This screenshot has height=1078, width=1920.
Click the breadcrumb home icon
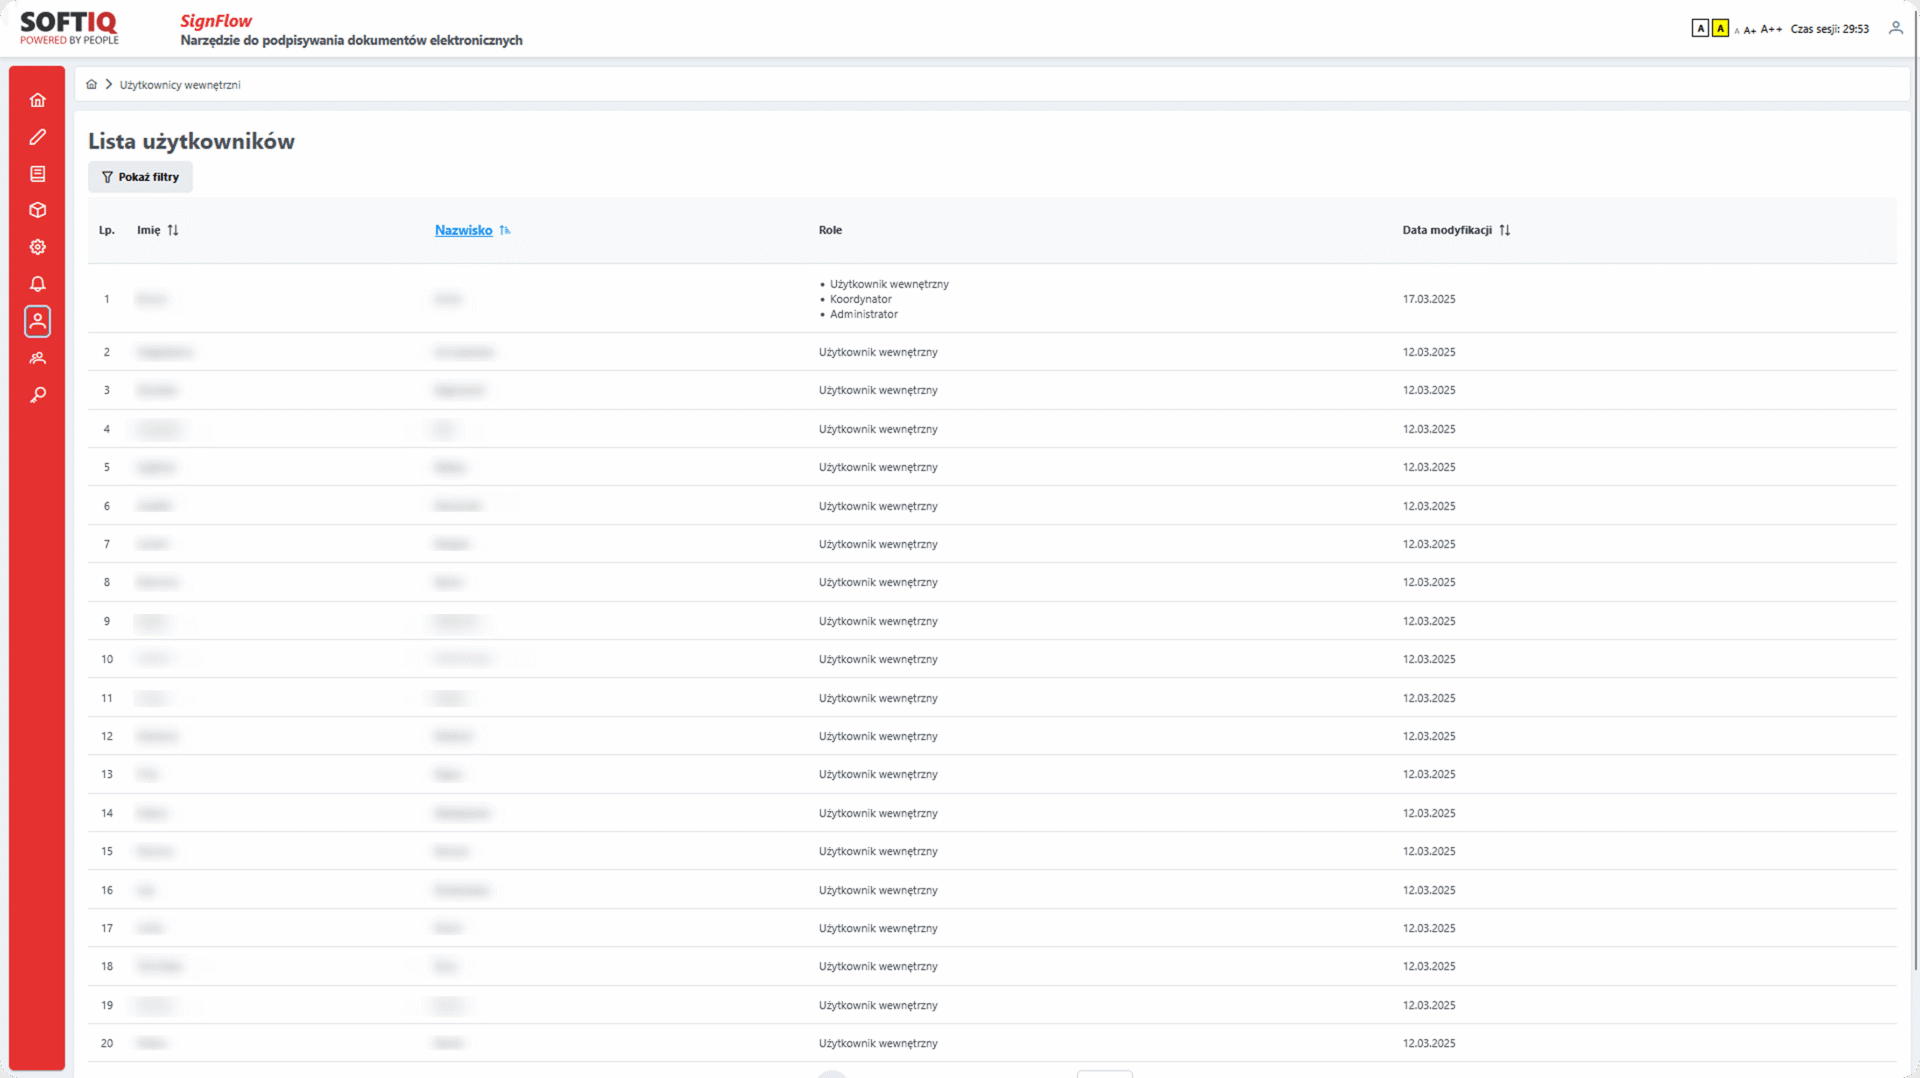coord(92,85)
